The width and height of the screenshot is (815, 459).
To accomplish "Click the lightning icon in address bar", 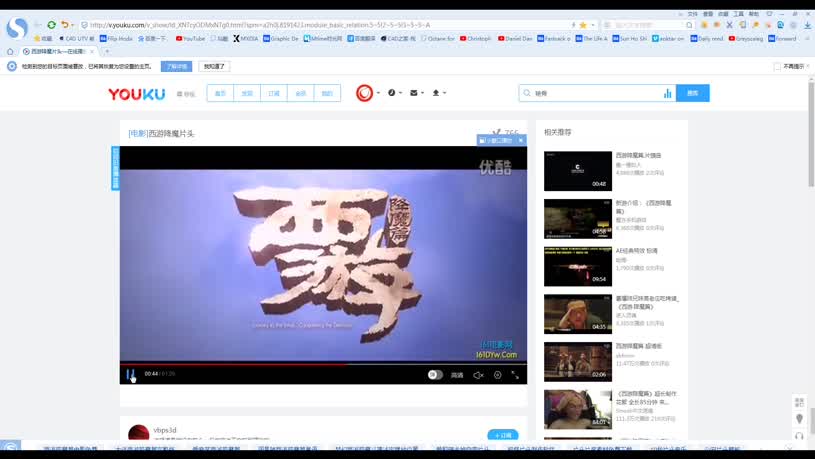I will [573, 25].
